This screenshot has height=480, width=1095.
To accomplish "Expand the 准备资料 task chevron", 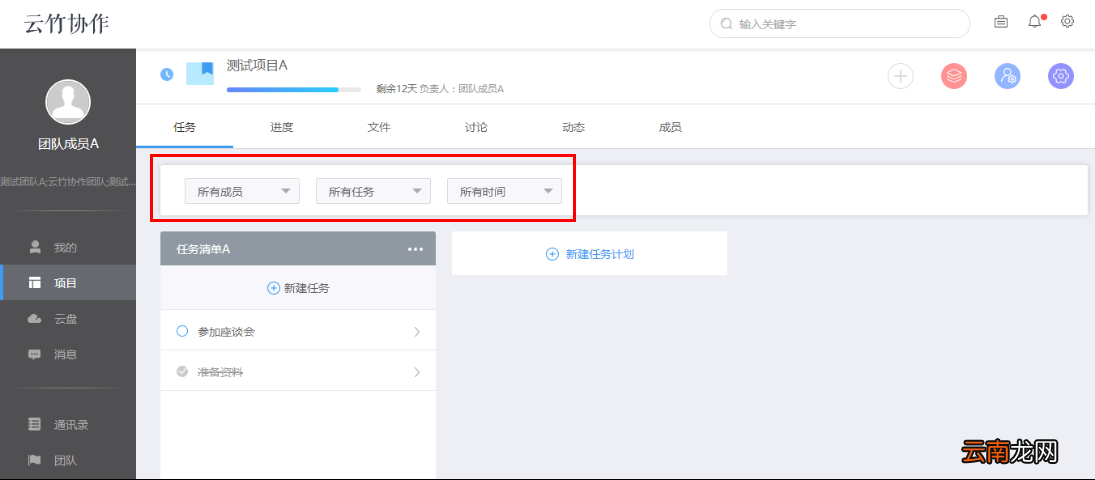I will pos(417,372).
